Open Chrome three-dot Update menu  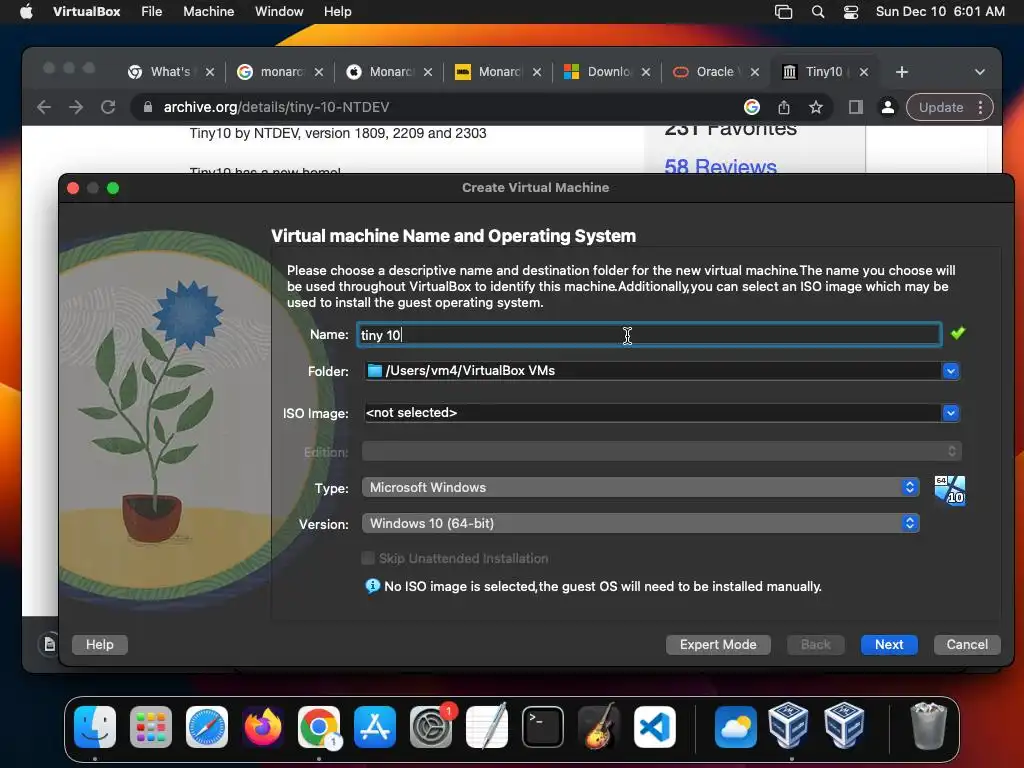(980, 107)
